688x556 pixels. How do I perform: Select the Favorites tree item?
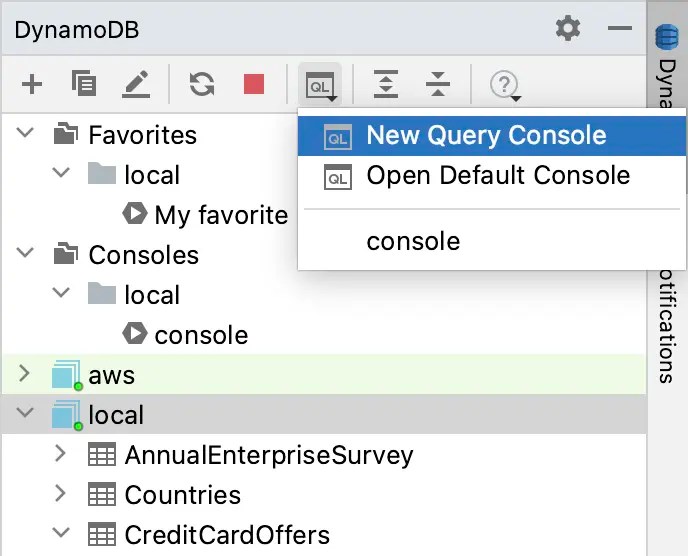143,135
